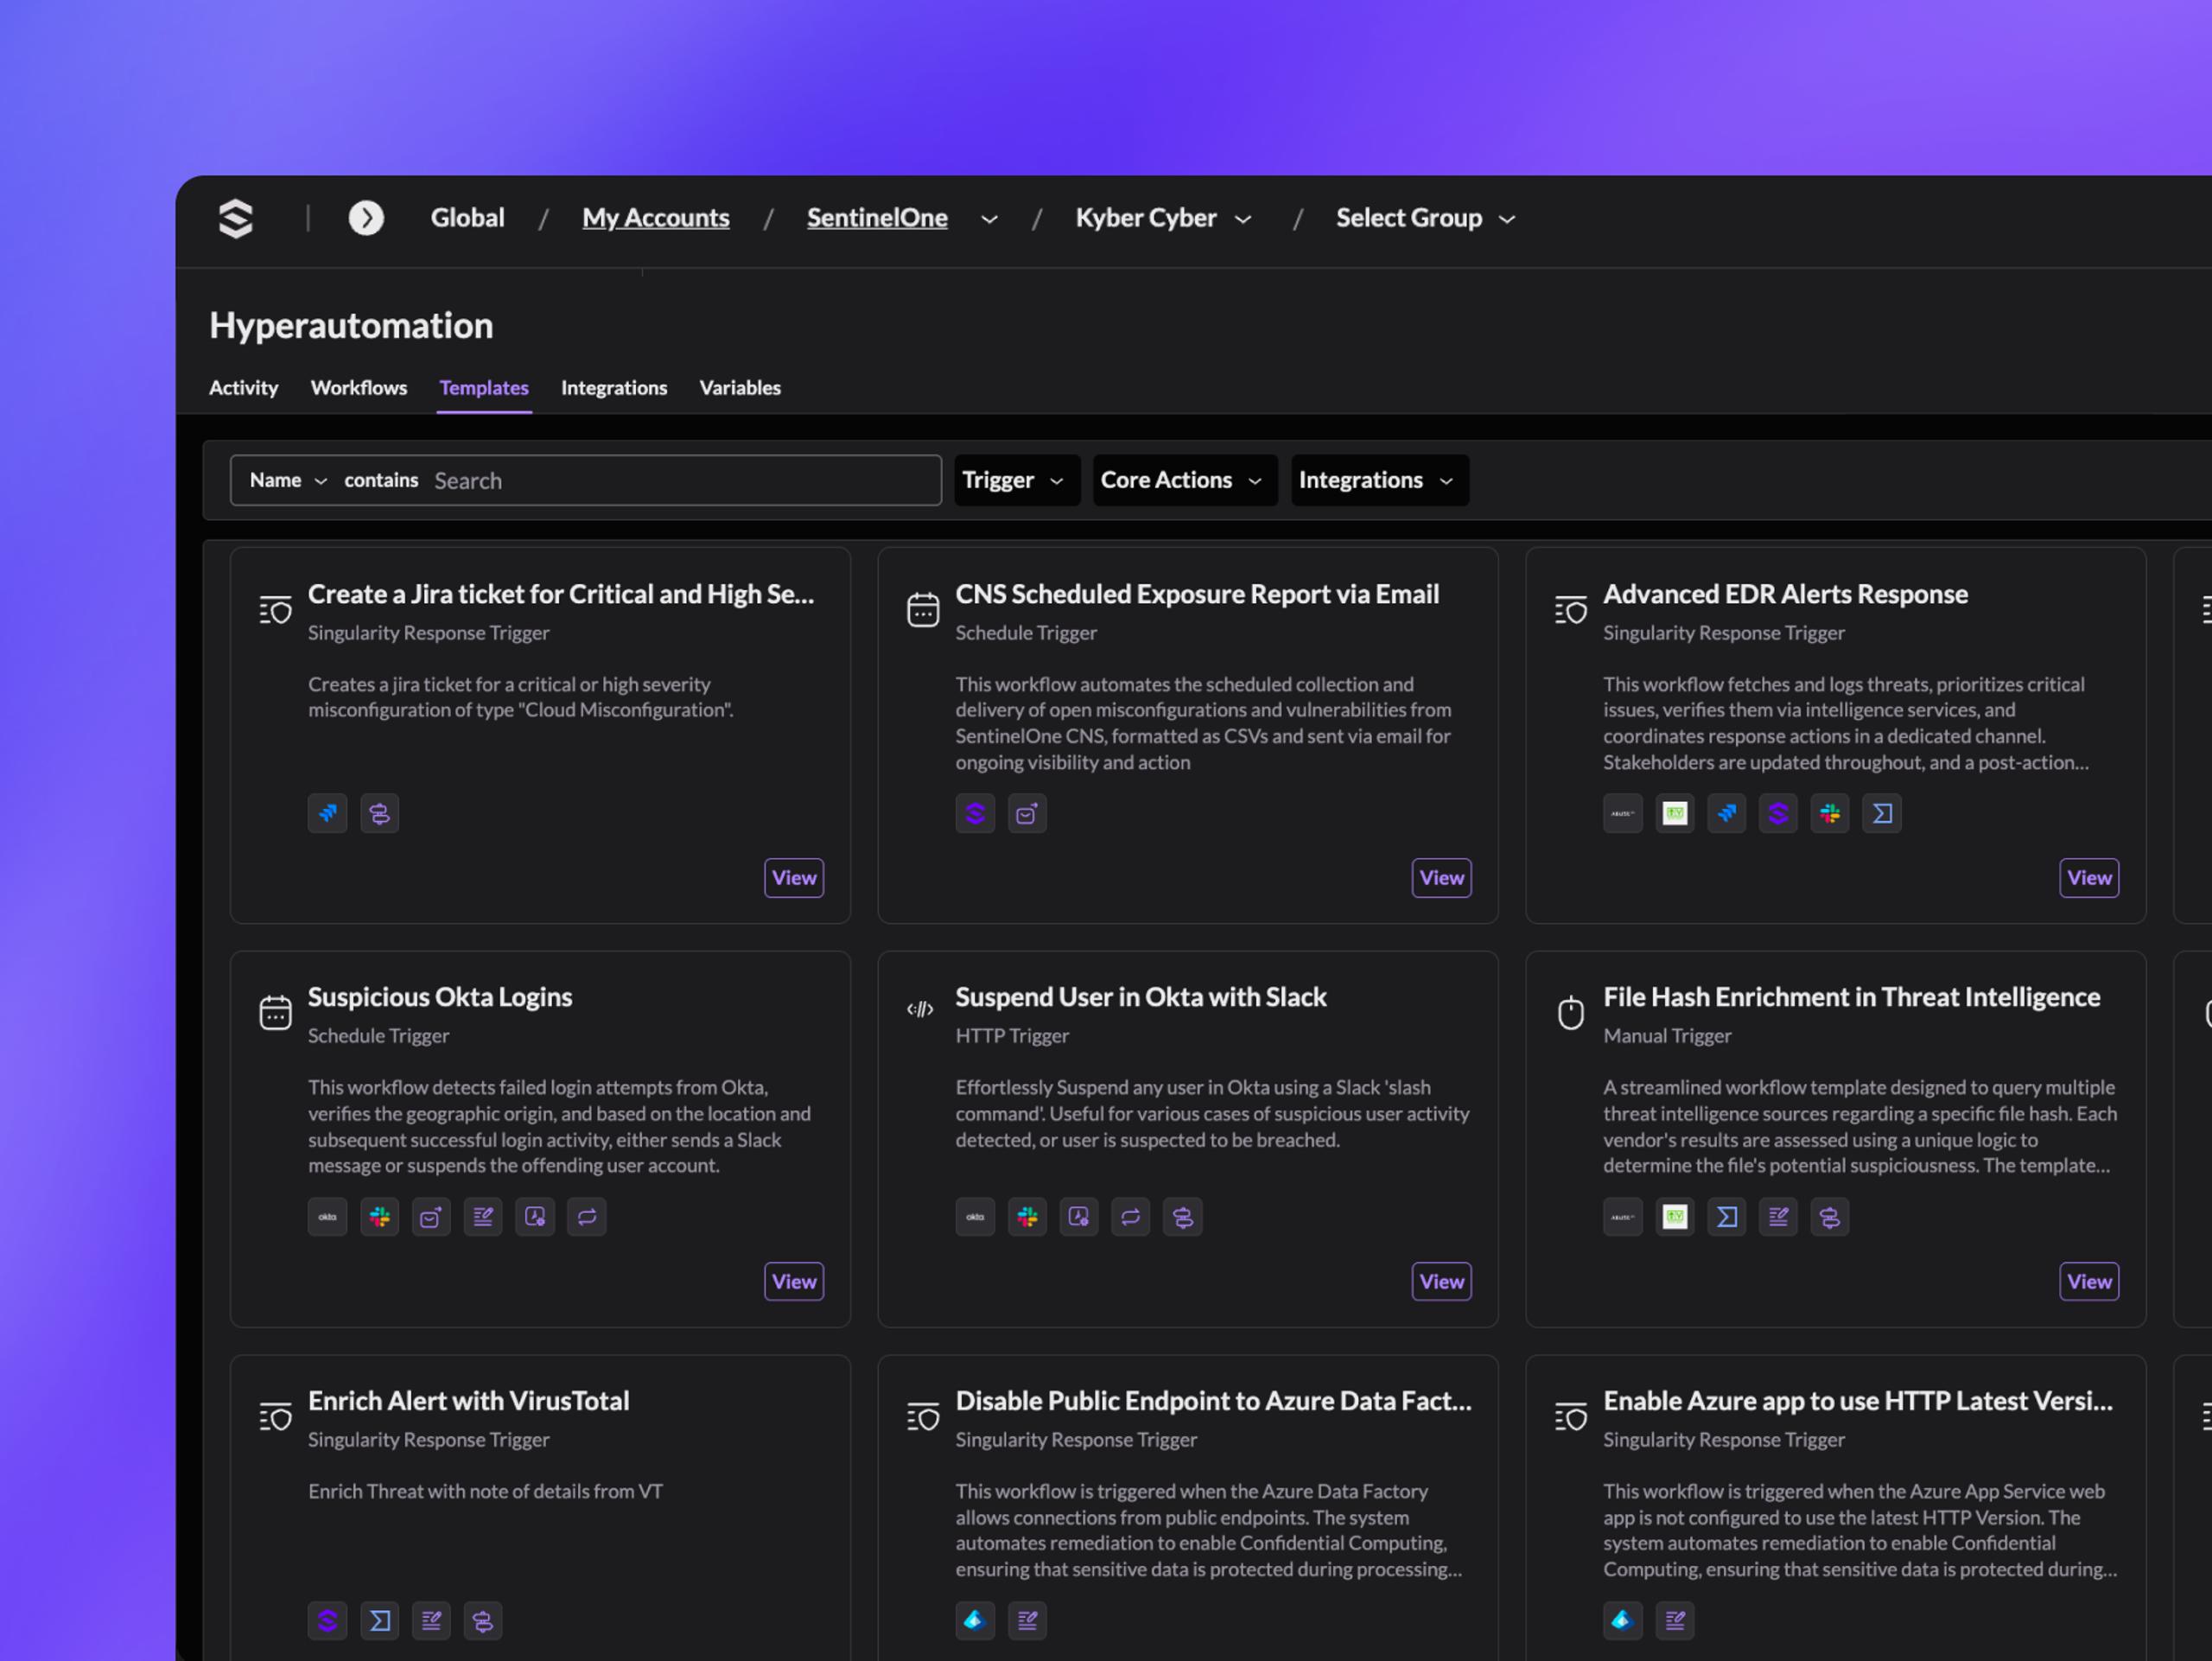Switch to the Workflows tab

(359, 388)
